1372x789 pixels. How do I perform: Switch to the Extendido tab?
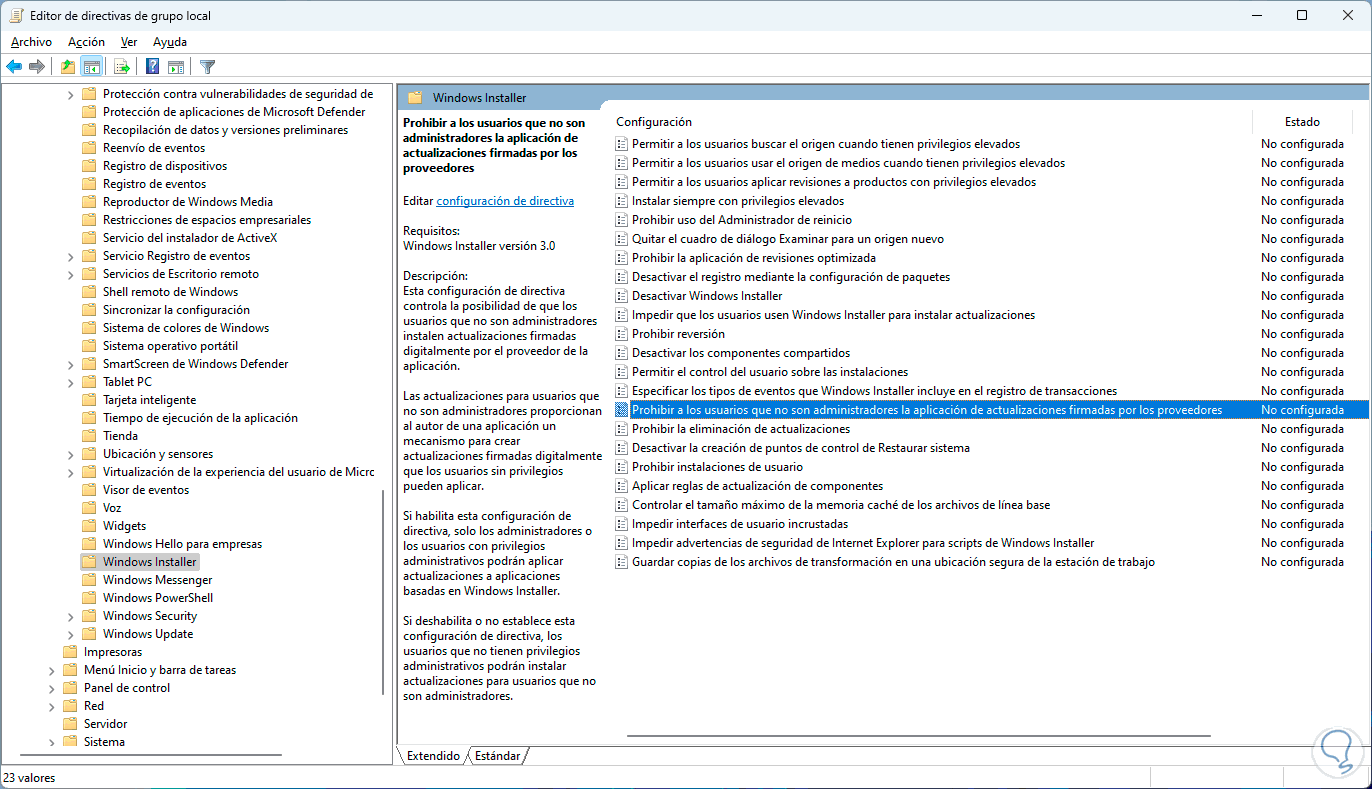tap(433, 756)
